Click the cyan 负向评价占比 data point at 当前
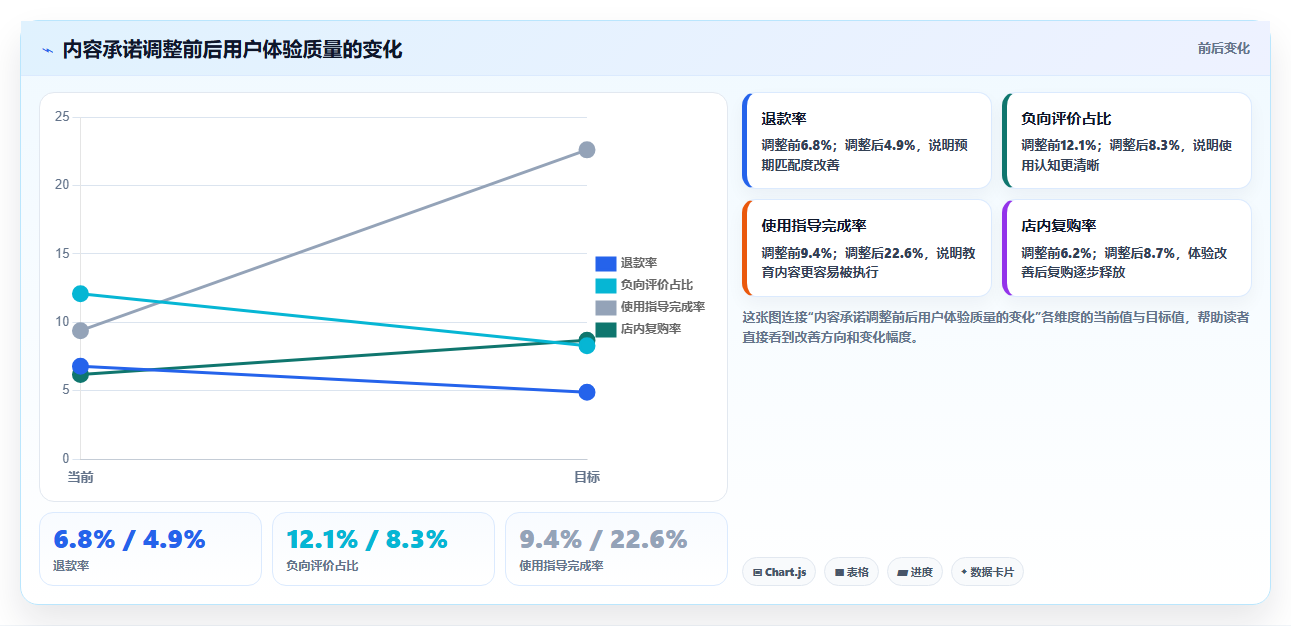This screenshot has height=626, width=1291. click(x=80, y=294)
